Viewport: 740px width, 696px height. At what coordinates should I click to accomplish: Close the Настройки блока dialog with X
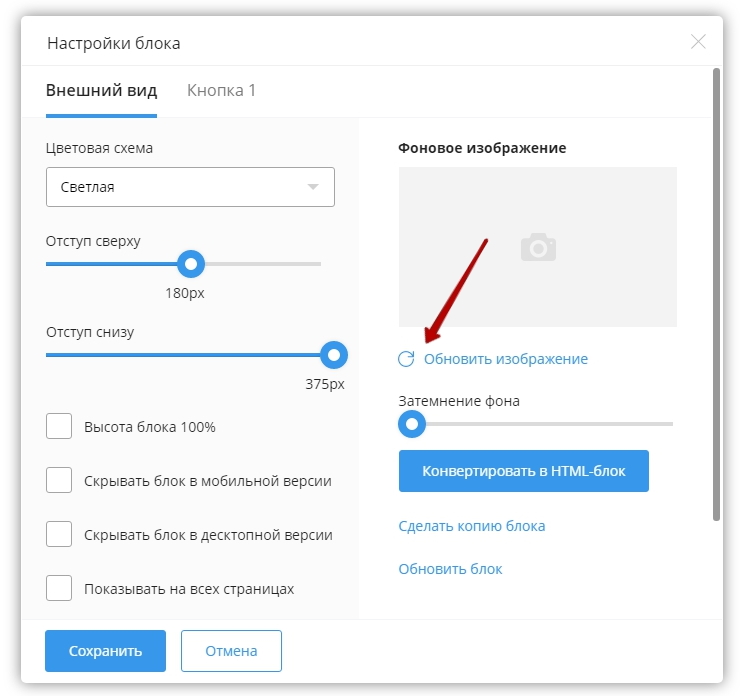coord(698,42)
